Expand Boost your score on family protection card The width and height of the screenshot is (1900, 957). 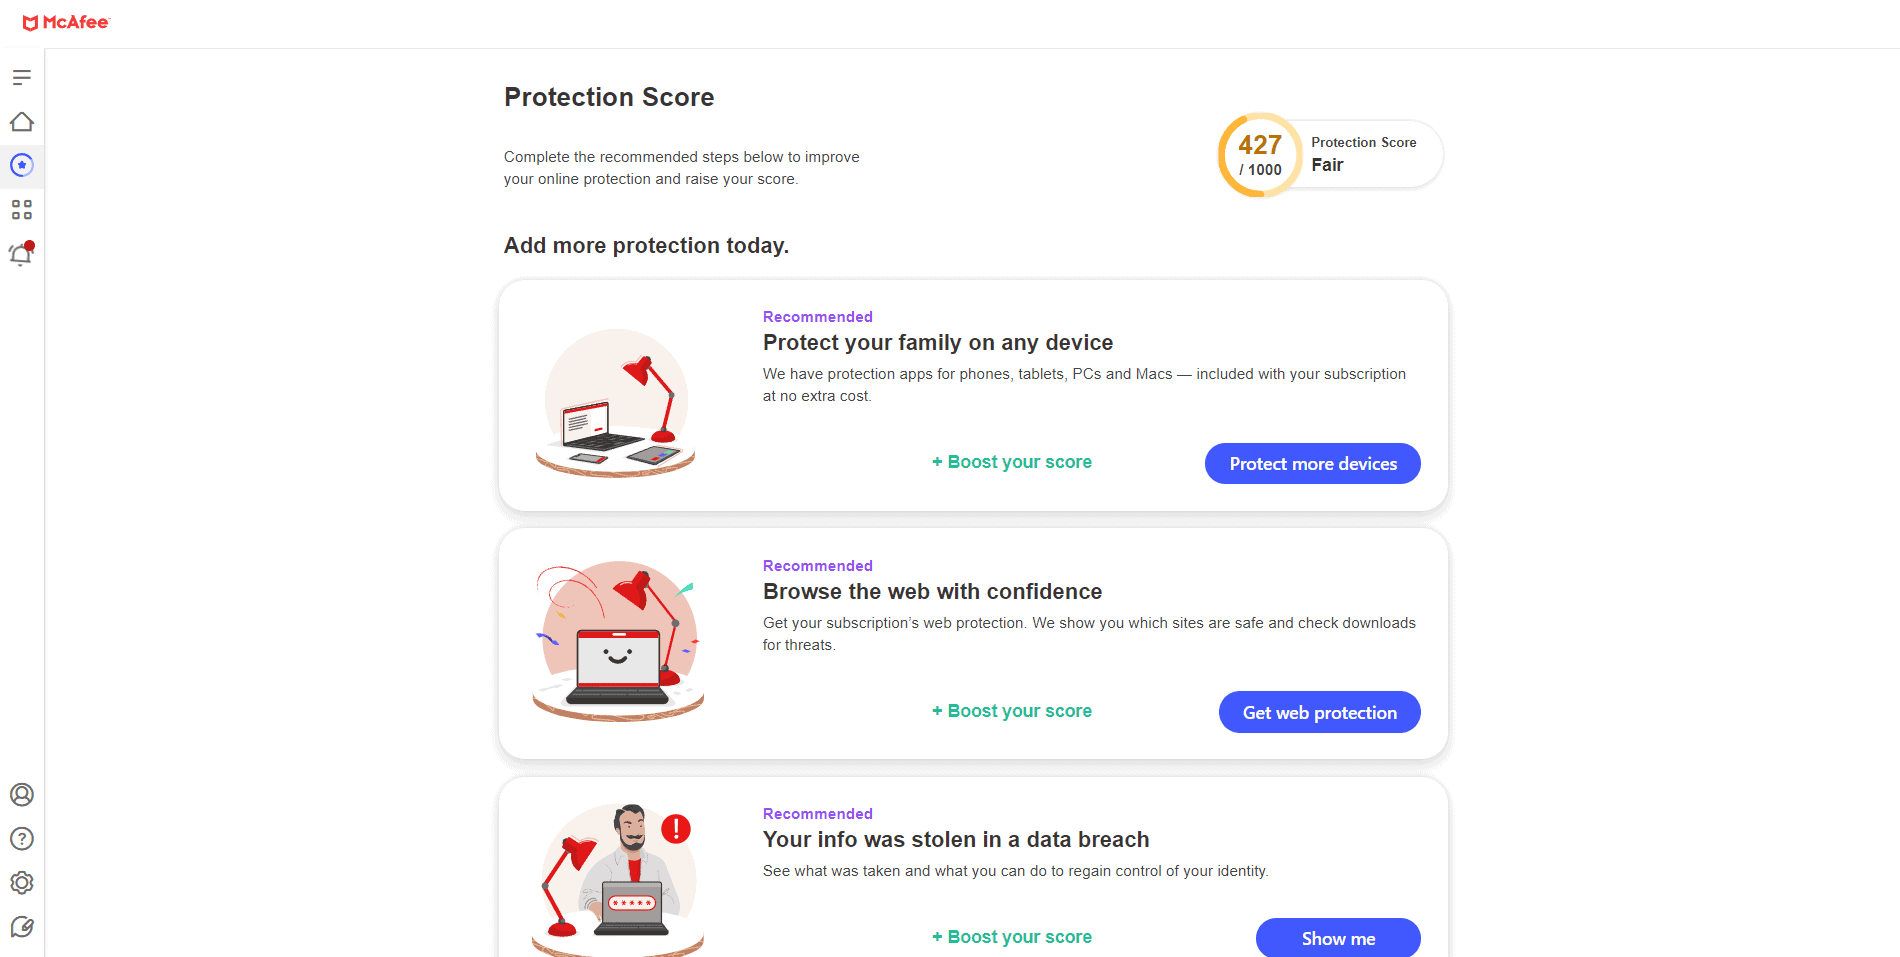point(1011,461)
